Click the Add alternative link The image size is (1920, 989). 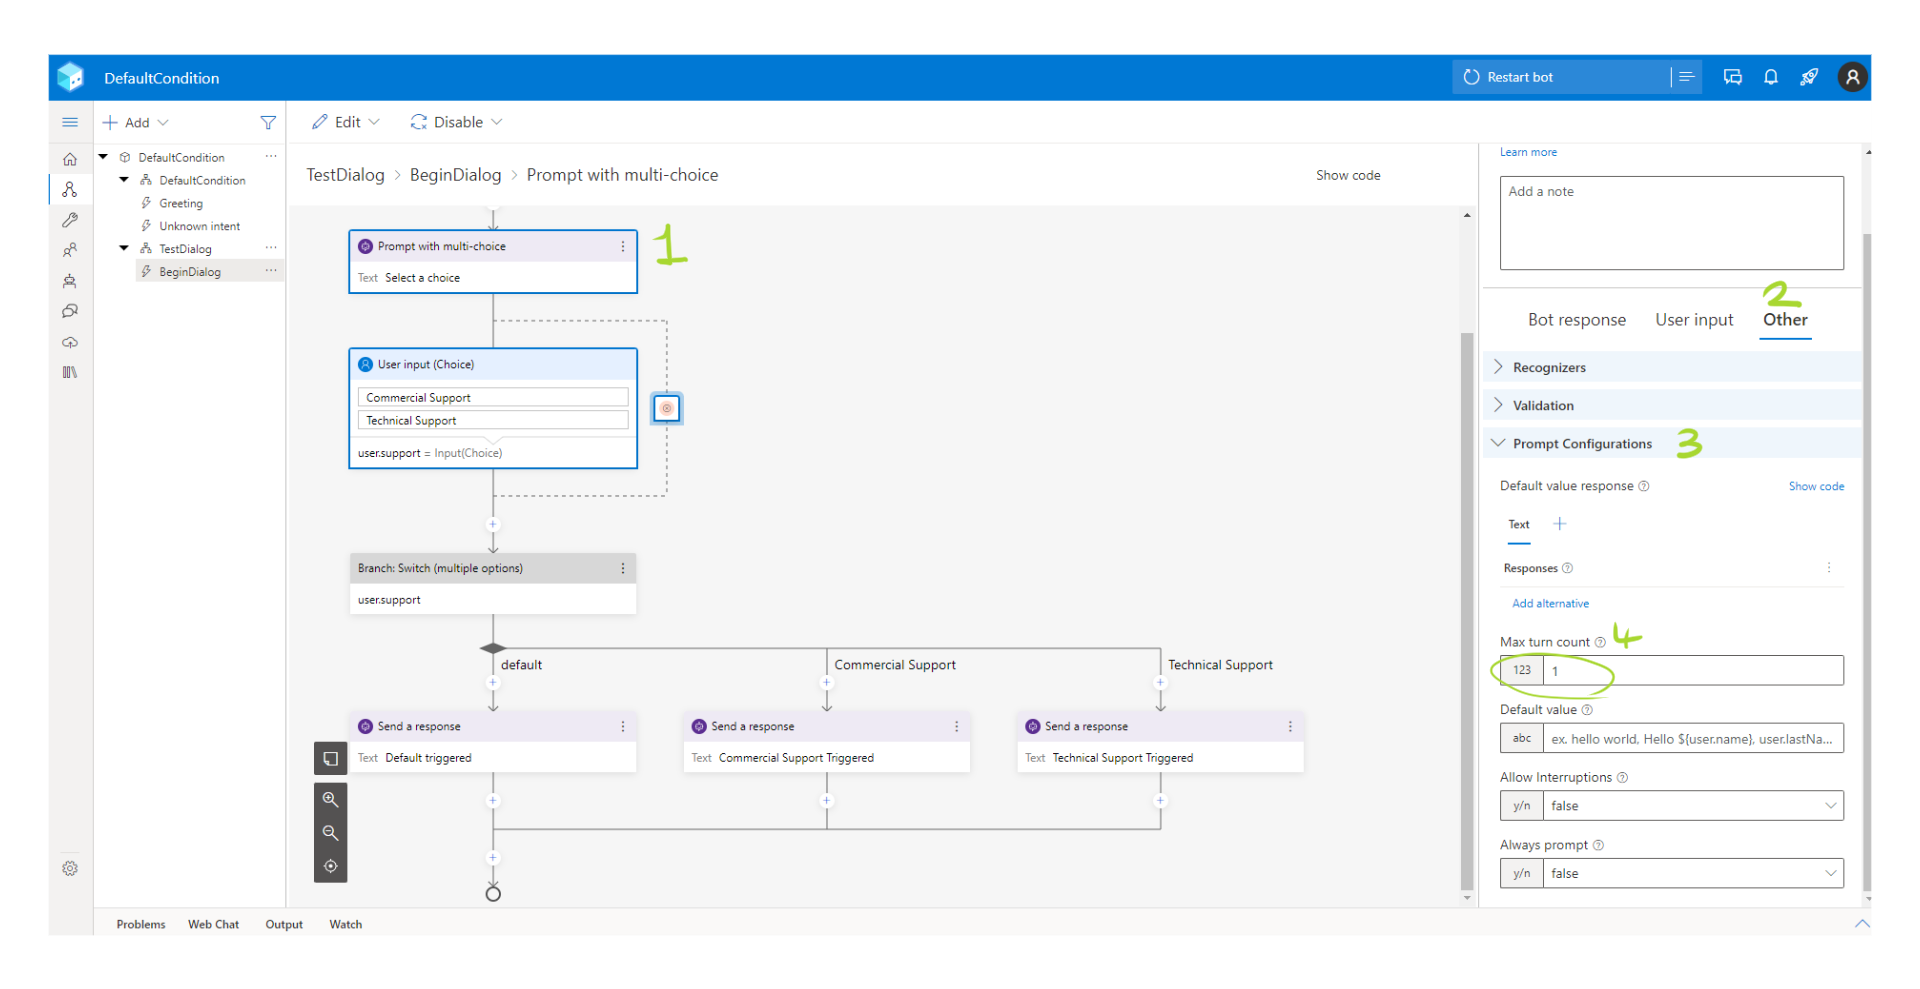[1549, 603]
